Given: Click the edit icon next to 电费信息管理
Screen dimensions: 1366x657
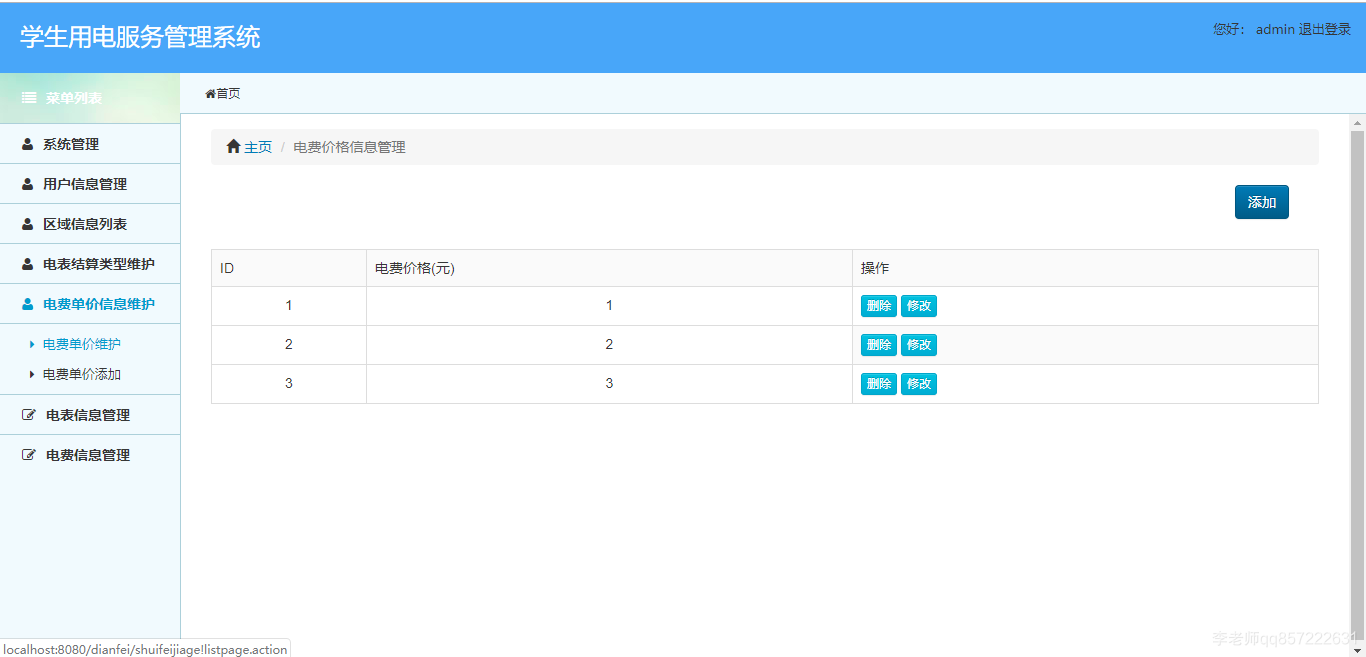Looking at the screenshot, I should pos(26,455).
